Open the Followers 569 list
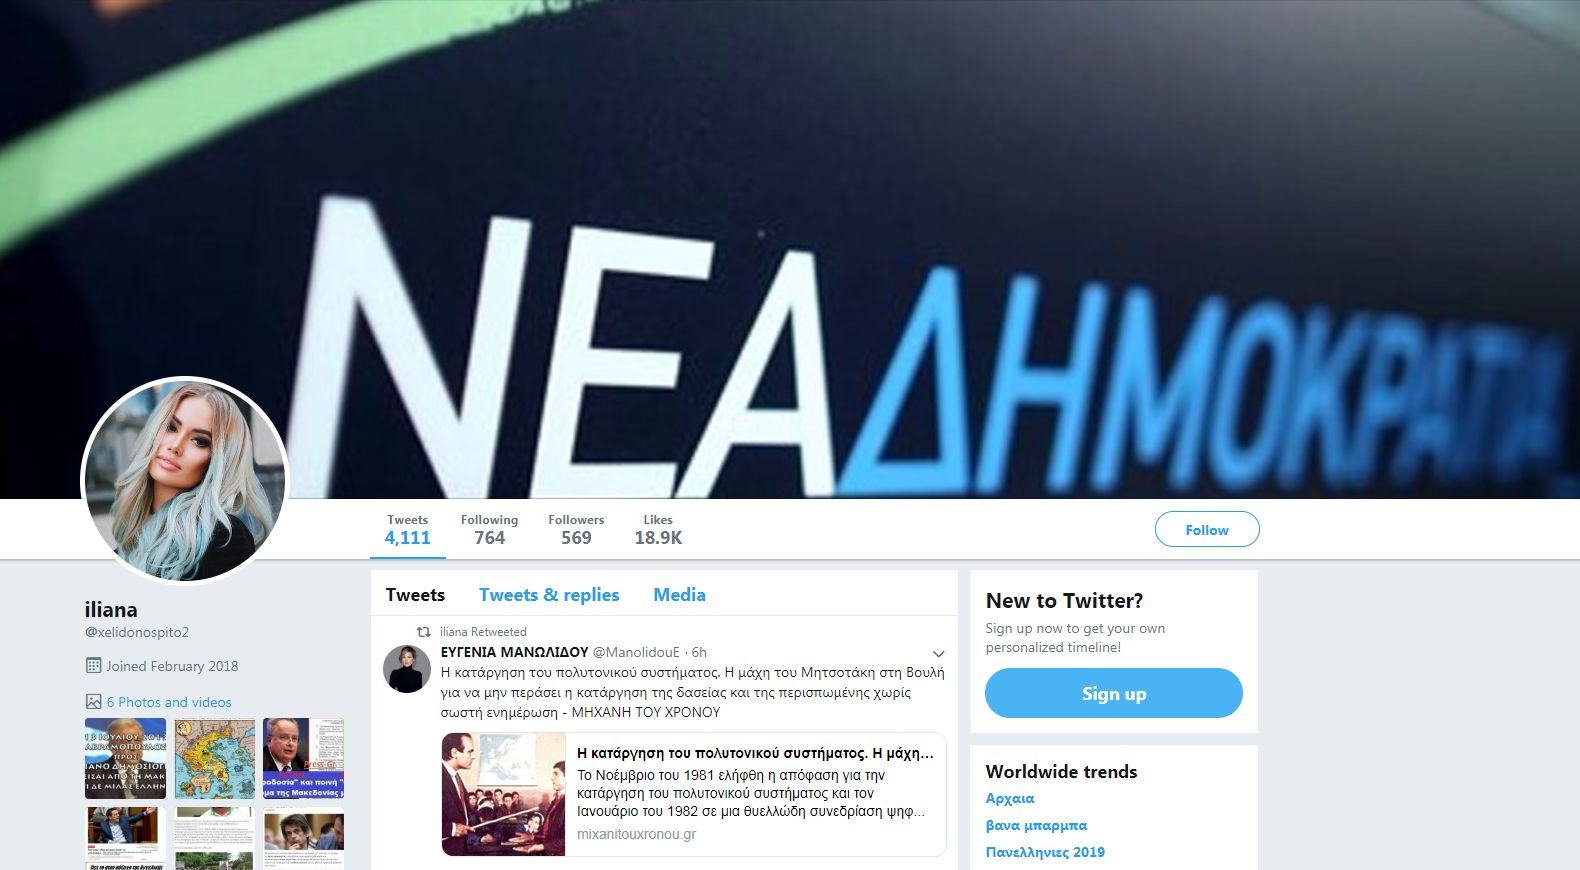 pos(576,530)
